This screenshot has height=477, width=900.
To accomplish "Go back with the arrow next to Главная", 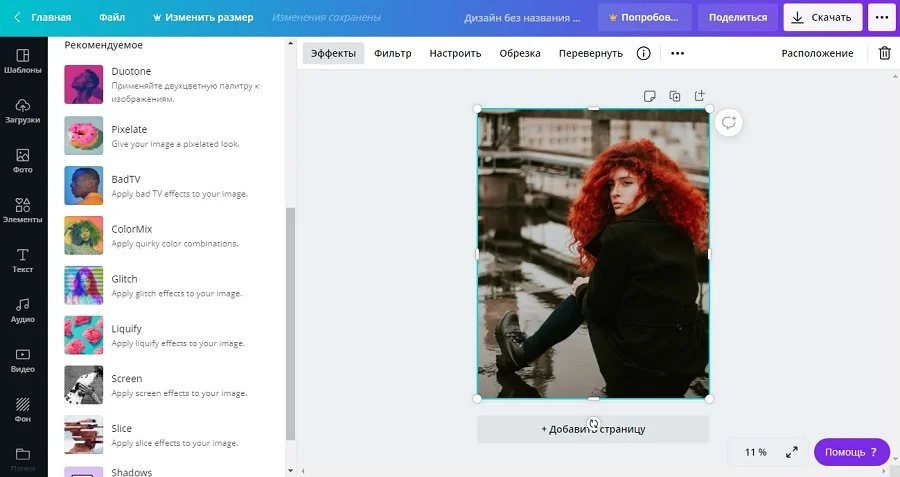I will 17,17.
